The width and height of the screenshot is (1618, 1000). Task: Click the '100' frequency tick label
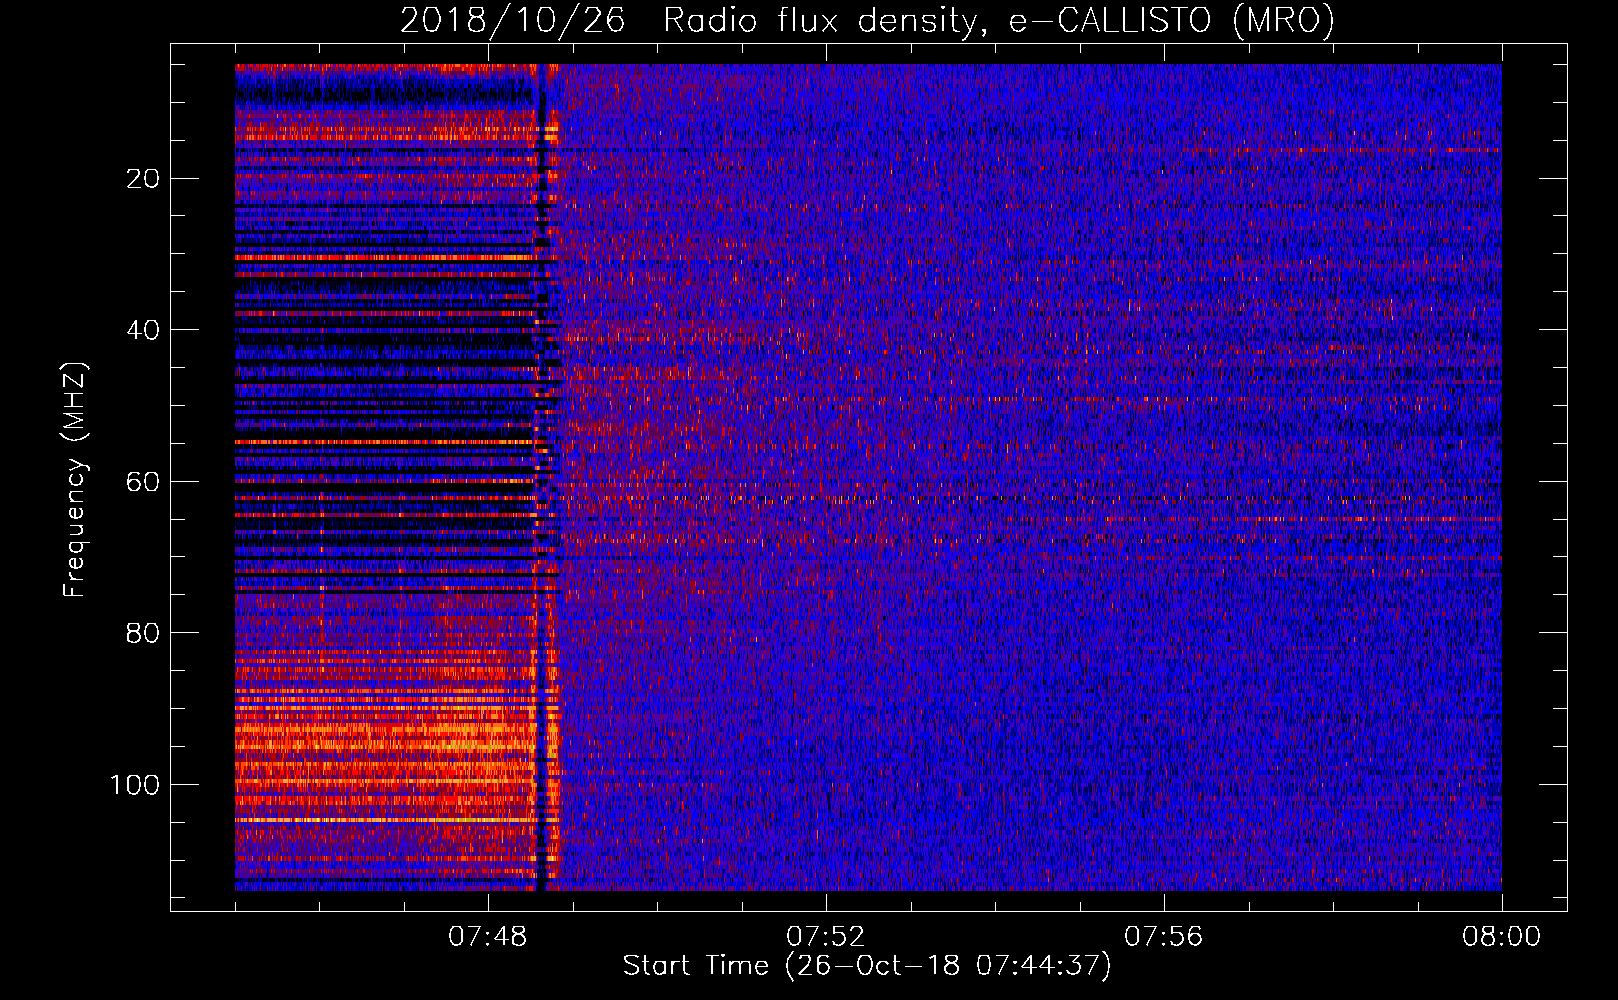click(x=135, y=785)
